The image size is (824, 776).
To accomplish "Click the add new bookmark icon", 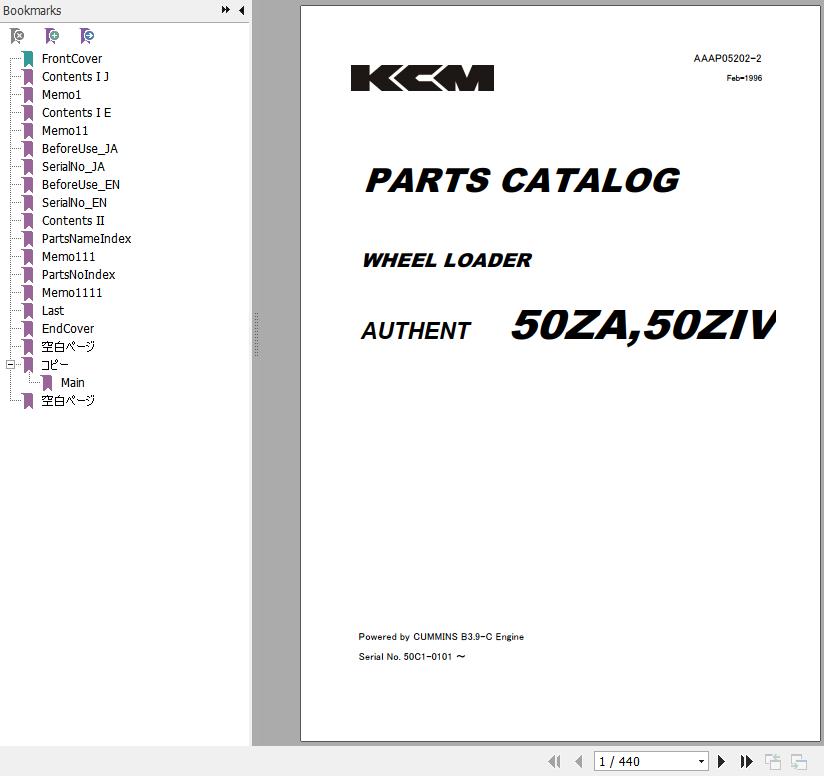I will click(52, 36).
